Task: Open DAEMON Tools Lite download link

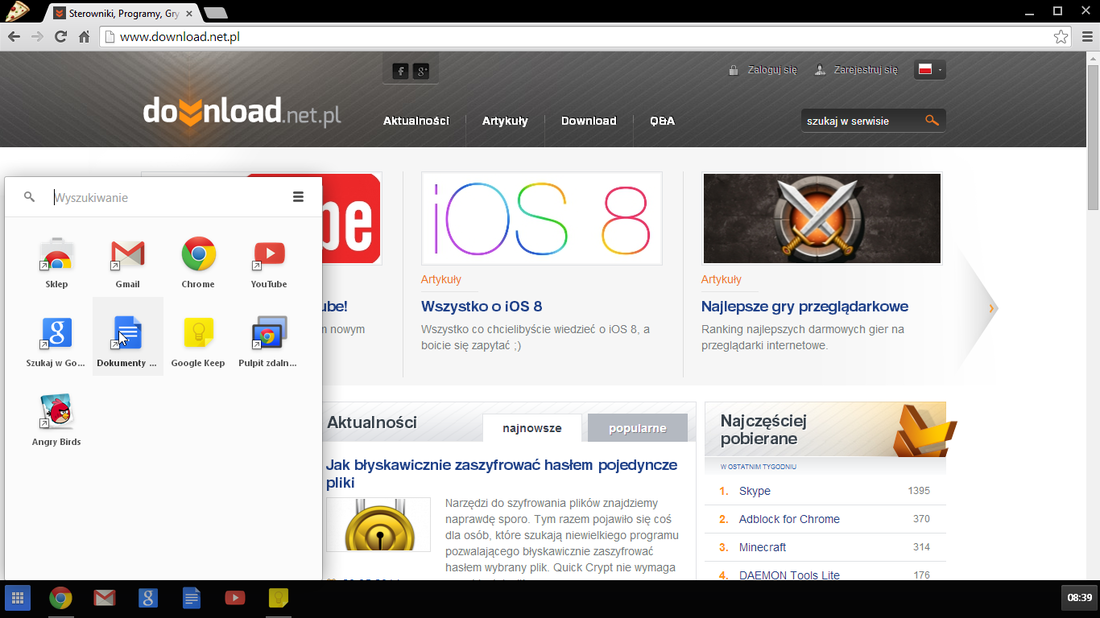Action: pos(789,575)
